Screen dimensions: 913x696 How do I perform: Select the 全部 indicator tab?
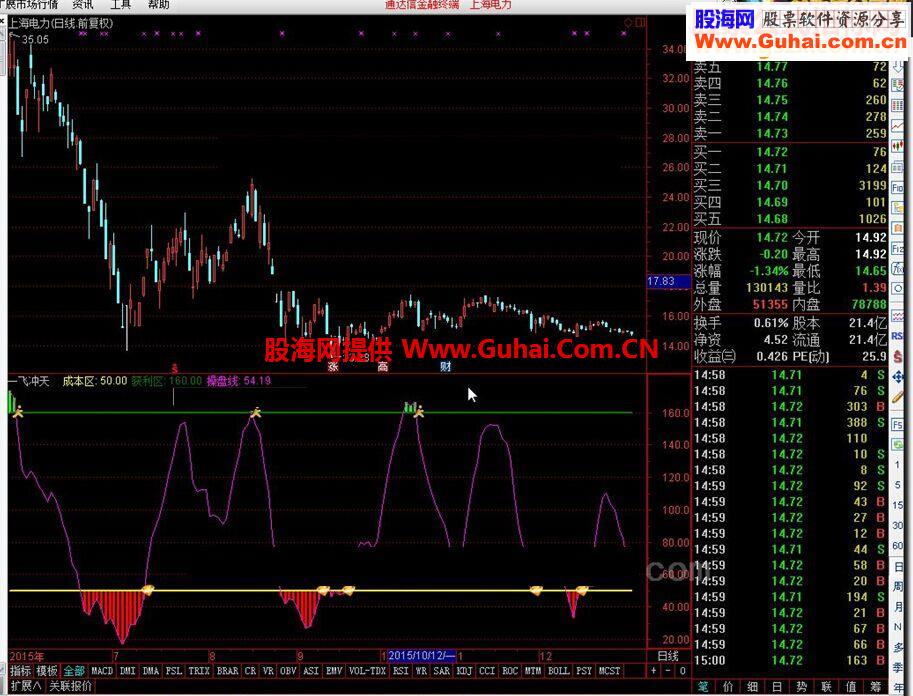point(74,671)
